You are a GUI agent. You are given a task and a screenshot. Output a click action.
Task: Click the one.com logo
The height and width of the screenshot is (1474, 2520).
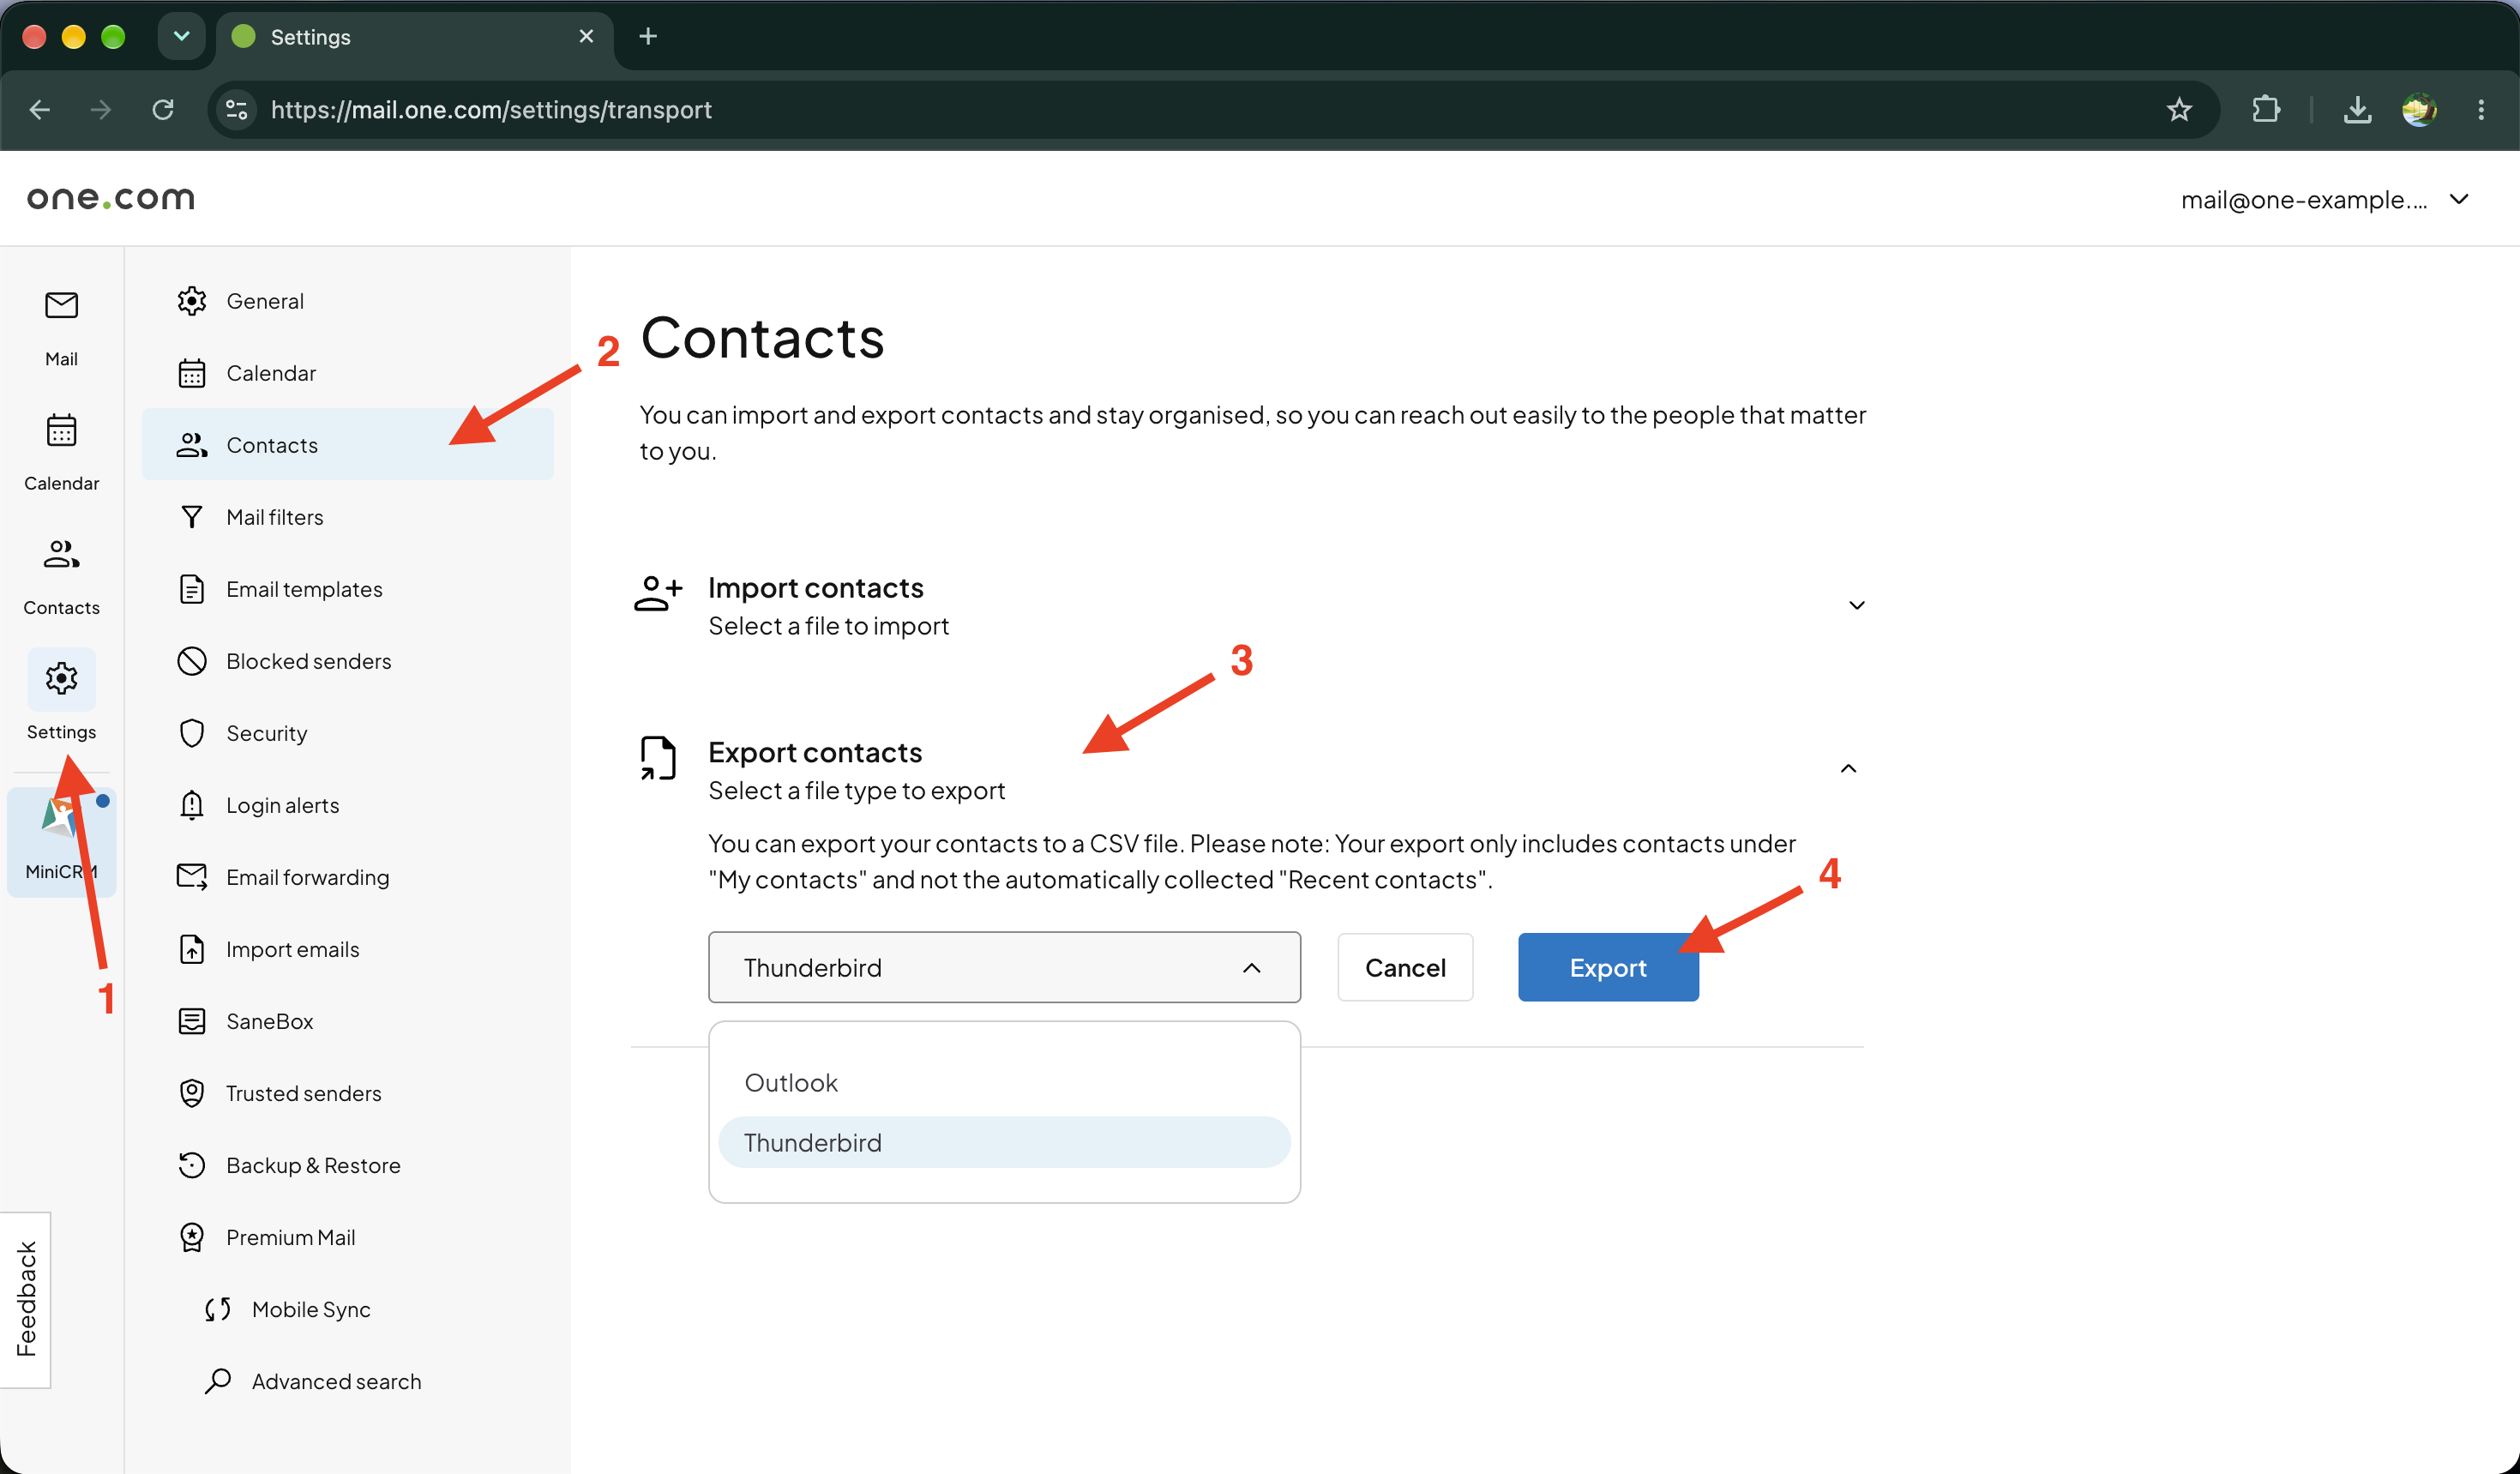click(110, 198)
